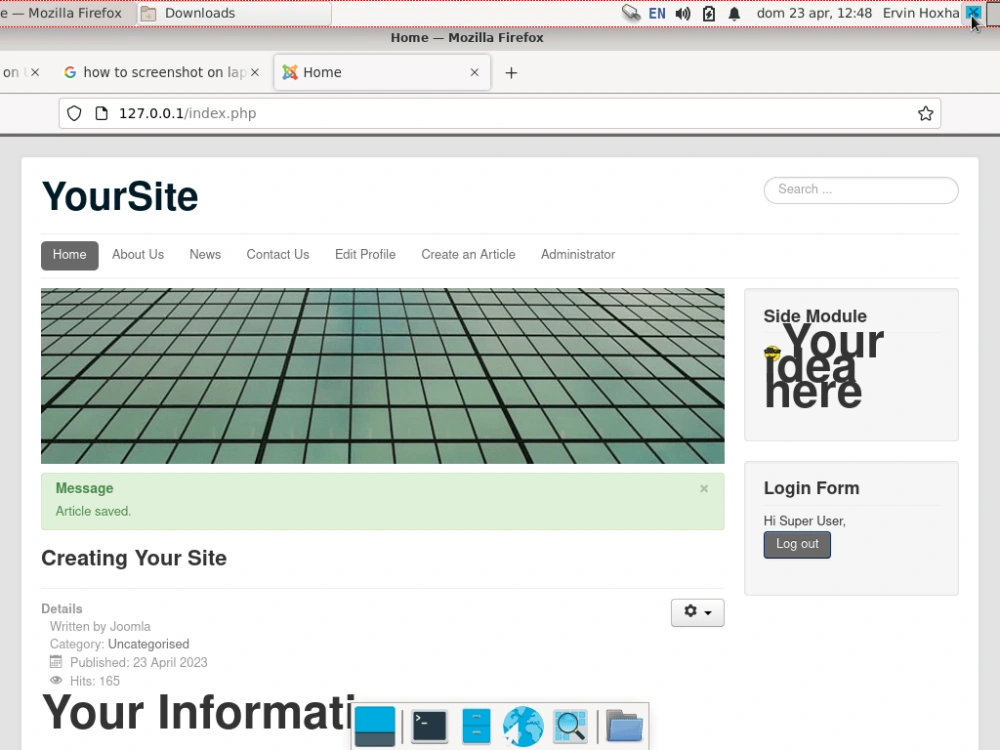
Task: Open Edit Profile page
Action: (365, 254)
